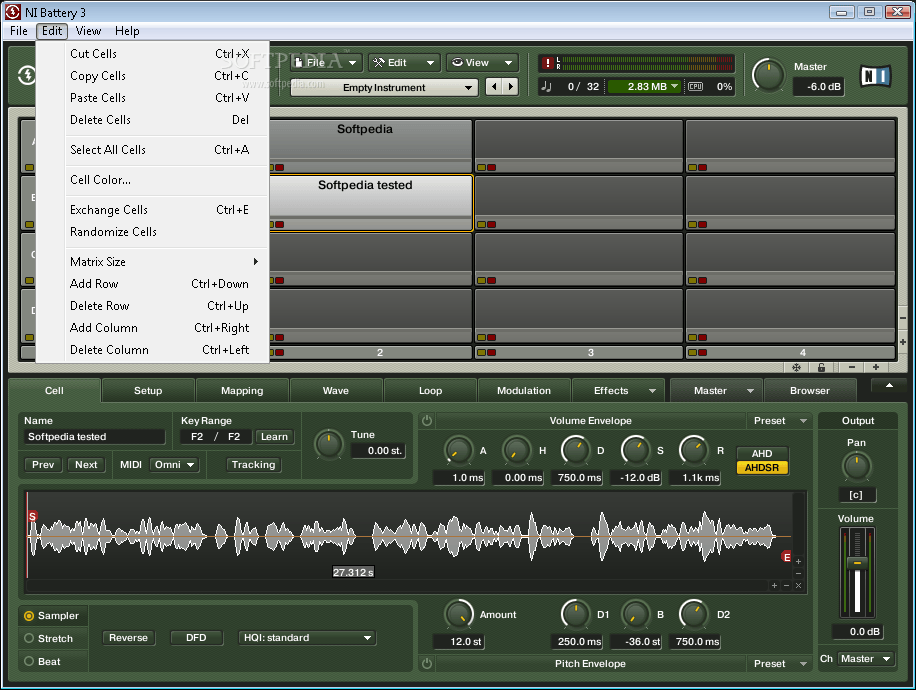
Task: Click waveform vertical zoom out minus
Action: coord(799,574)
